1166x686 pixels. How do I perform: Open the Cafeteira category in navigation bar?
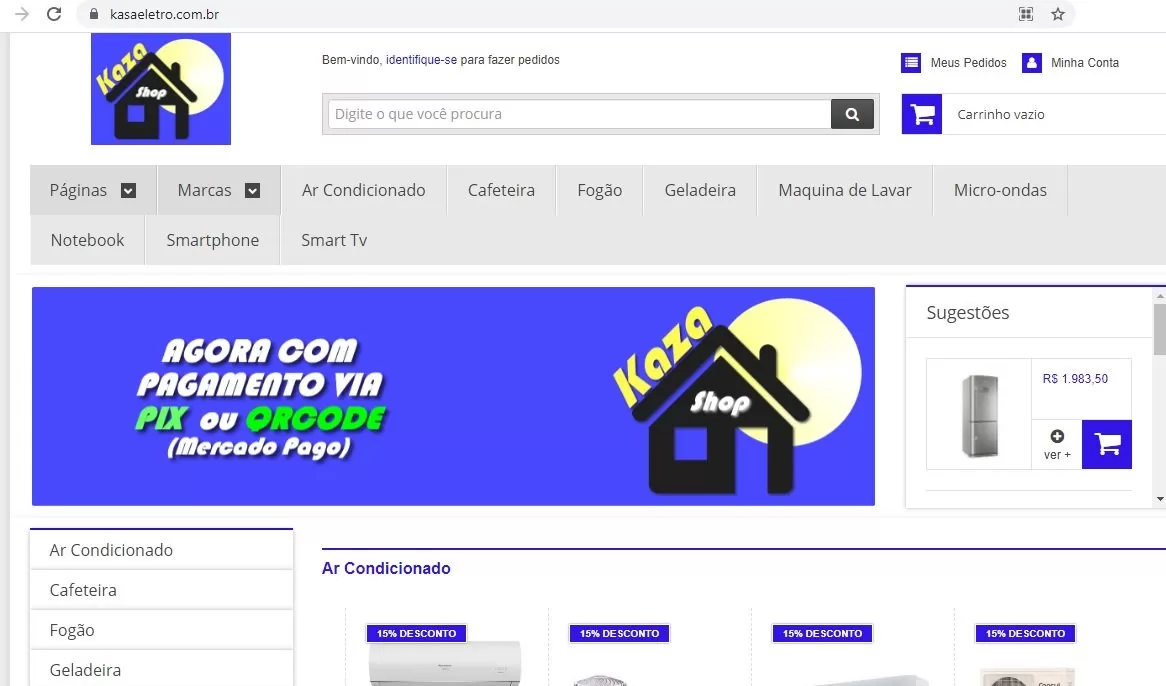pyautogui.click(x=501, y=190)
